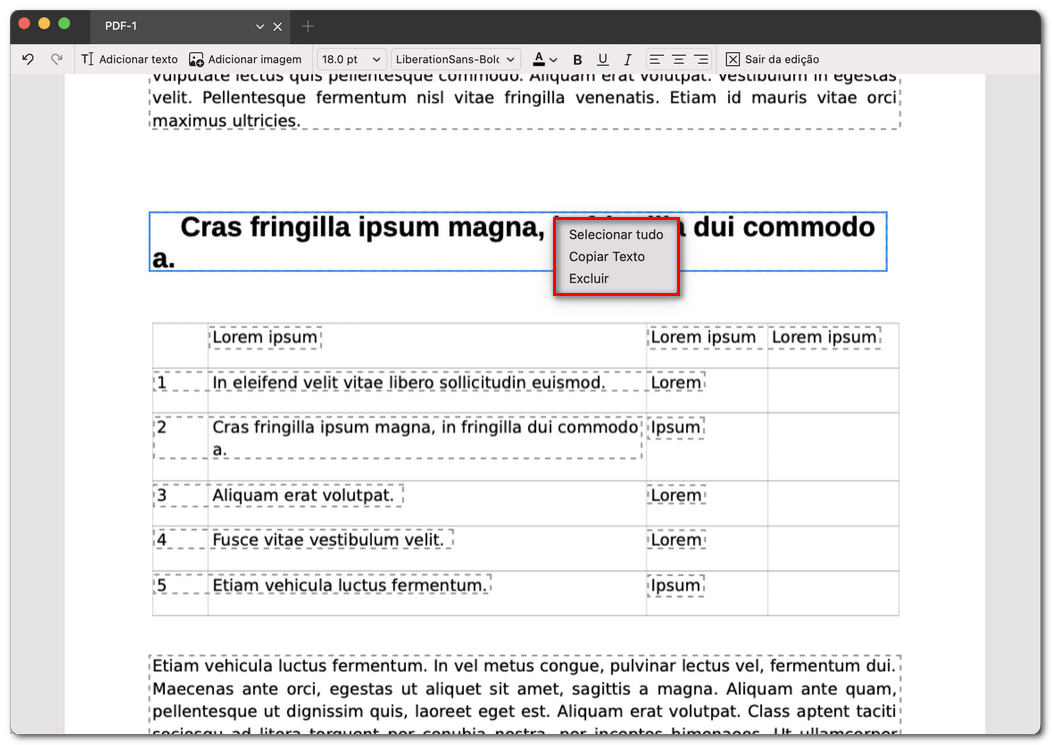Center align the text
The width and height of the screenshot is (1052, 745).
tap(678, 59)
